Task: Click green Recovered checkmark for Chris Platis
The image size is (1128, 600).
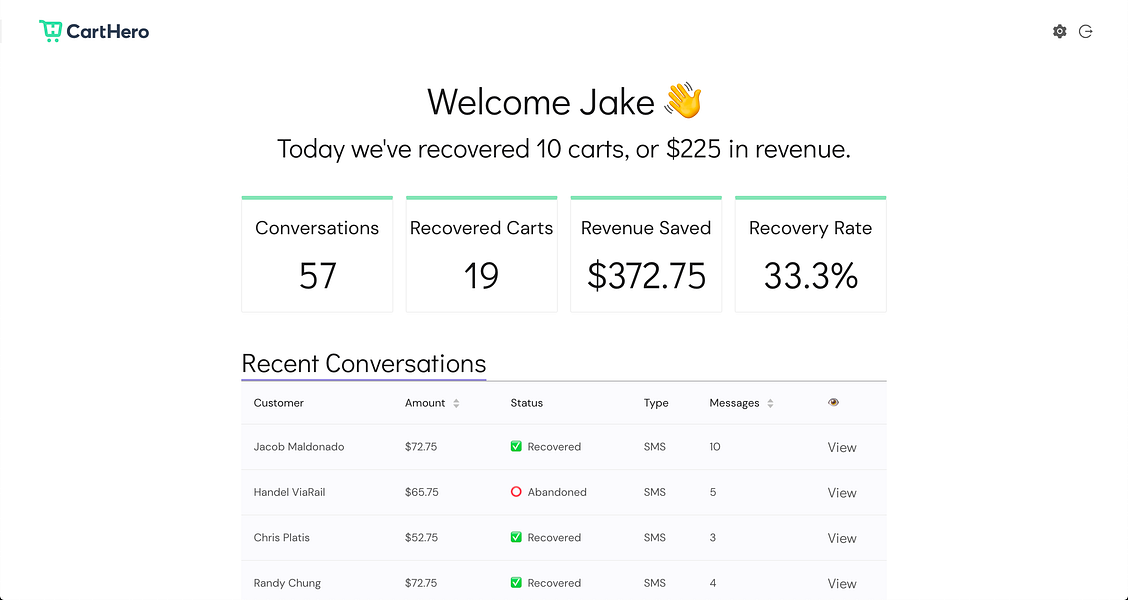Action: 516,537
